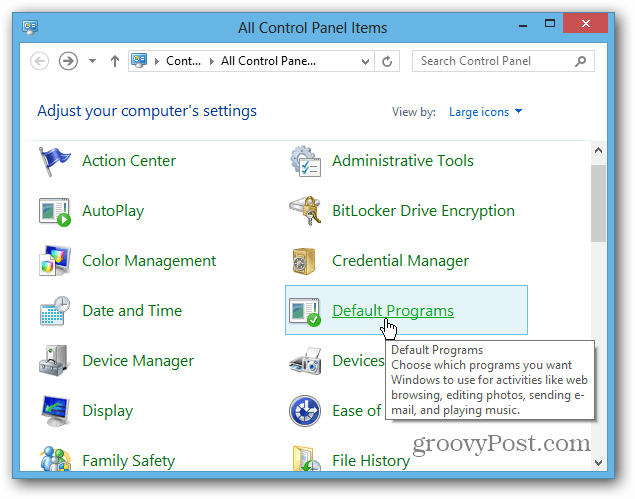Go back with the Back arrow
This screenshot has height=499, width=635.
click(40, 61)
